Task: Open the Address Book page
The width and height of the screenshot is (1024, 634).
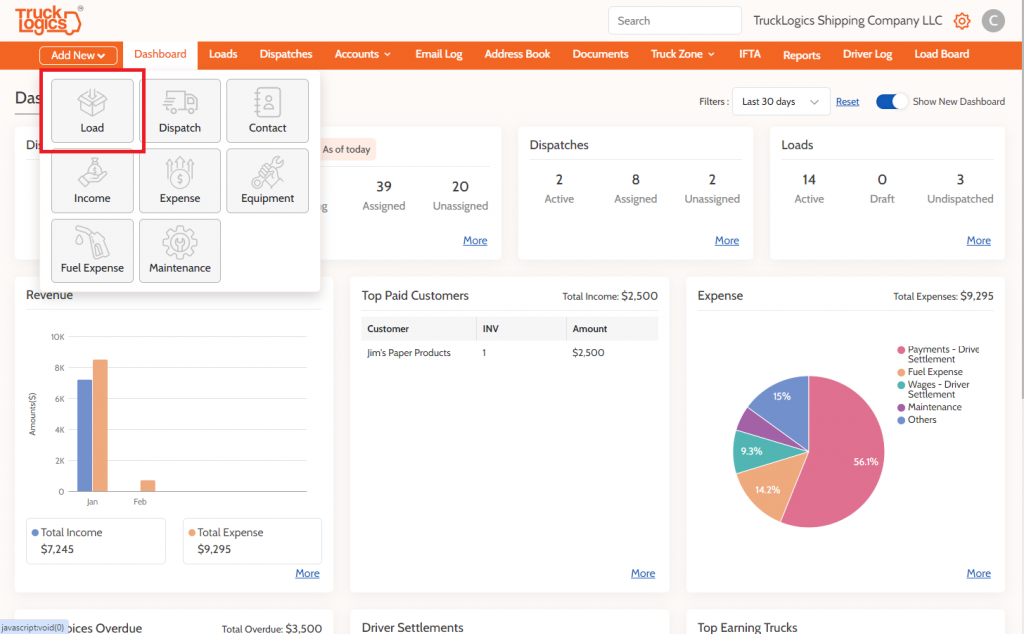Action: coord(517,54)
